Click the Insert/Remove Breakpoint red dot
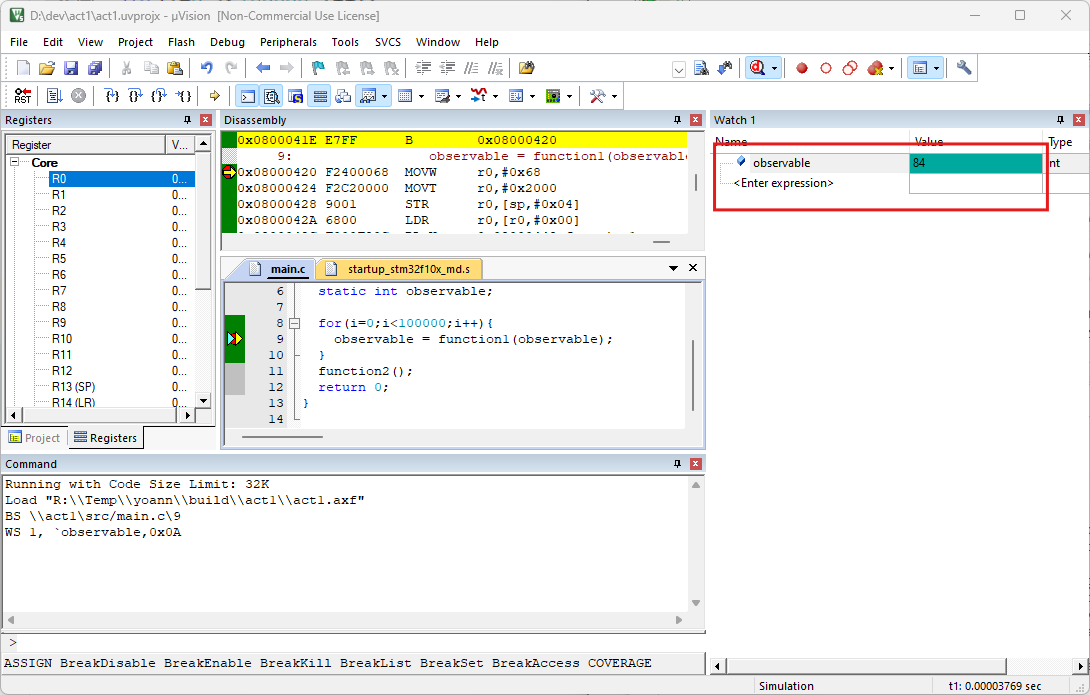 click(x=802, y=69)
